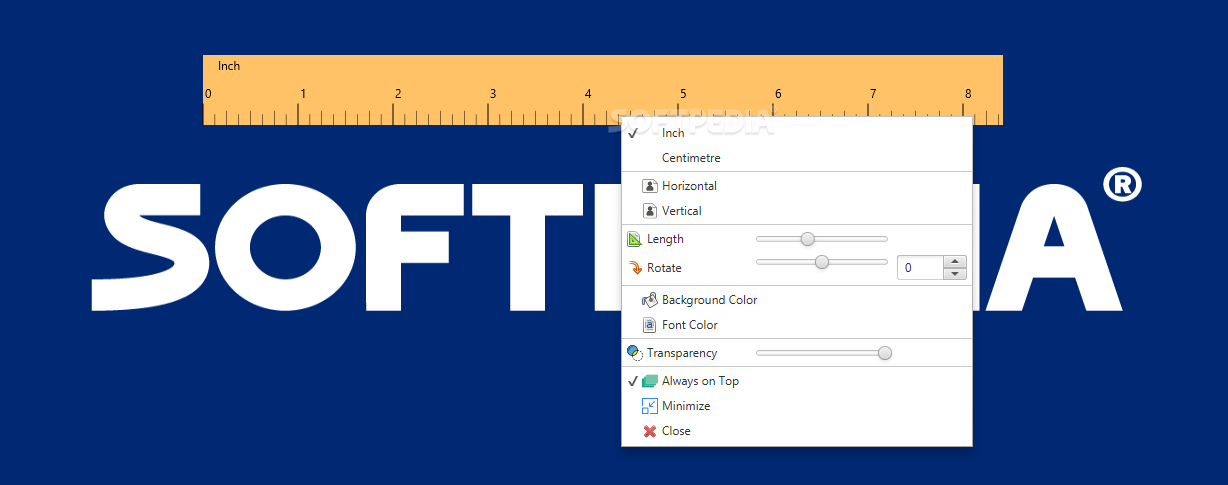The height and width of the screenshot is (485, 1228).
Task: Increase the rotate value with up arrow
Action: click(x=955, y=262)
